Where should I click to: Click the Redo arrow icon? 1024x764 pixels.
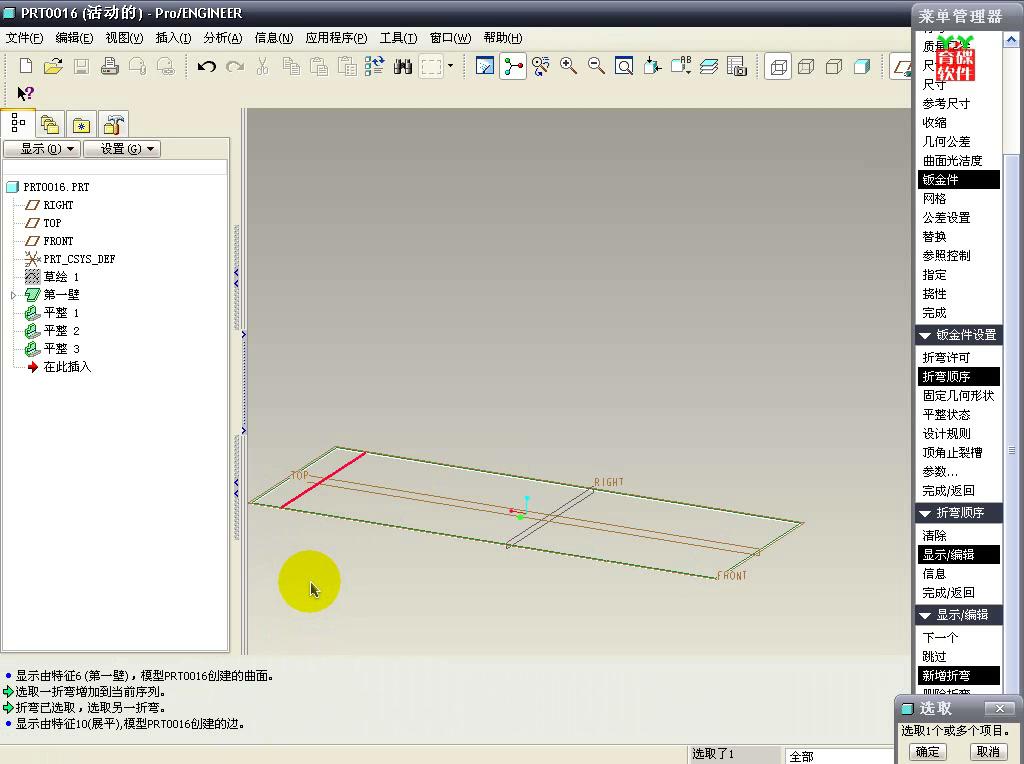234,66
